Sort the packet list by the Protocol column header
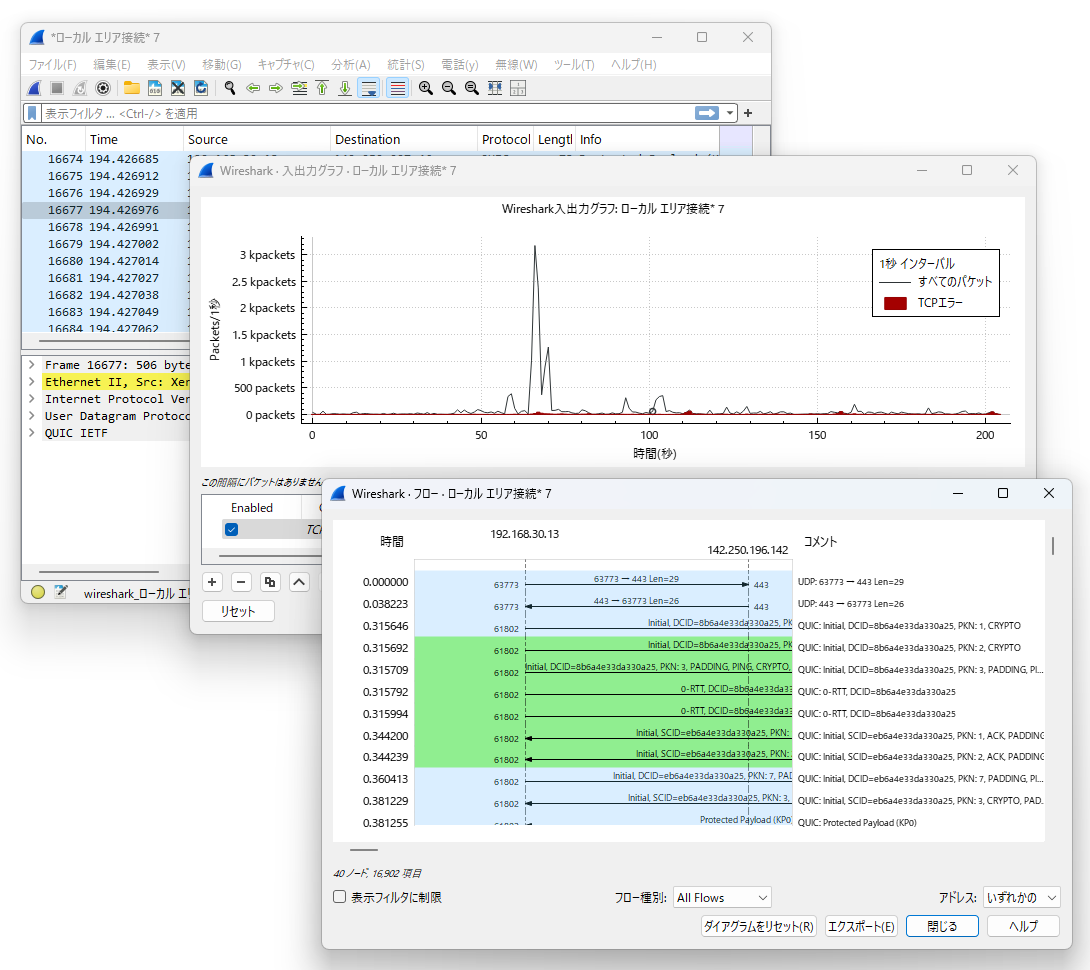The height and width of the screenshot is (970, 1090). (x=505, y=139)
